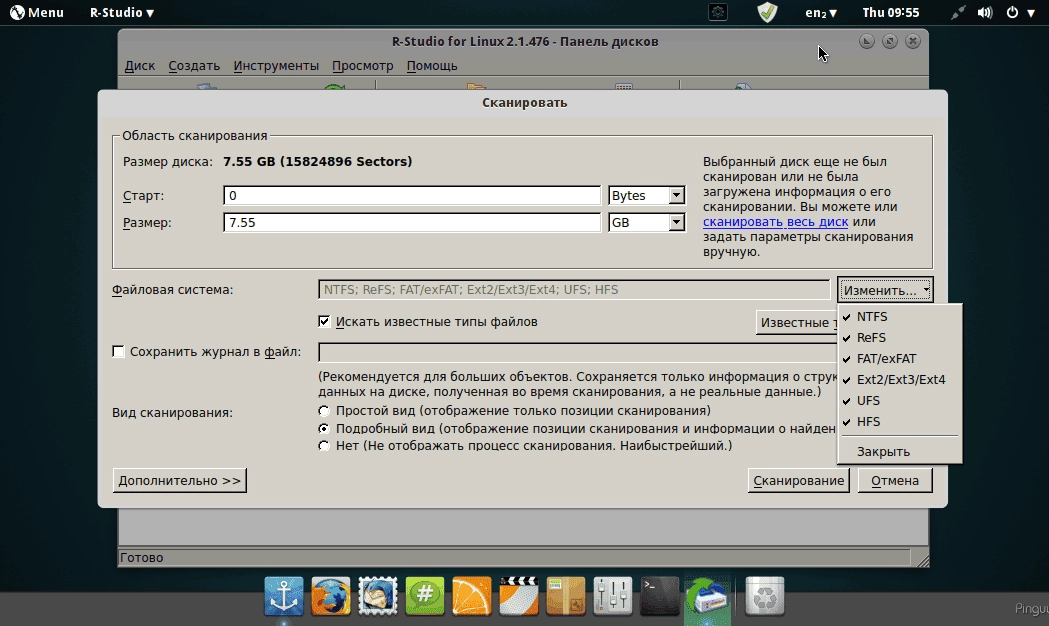Open the audio mixer sliders icon in dock

point(612,596)
